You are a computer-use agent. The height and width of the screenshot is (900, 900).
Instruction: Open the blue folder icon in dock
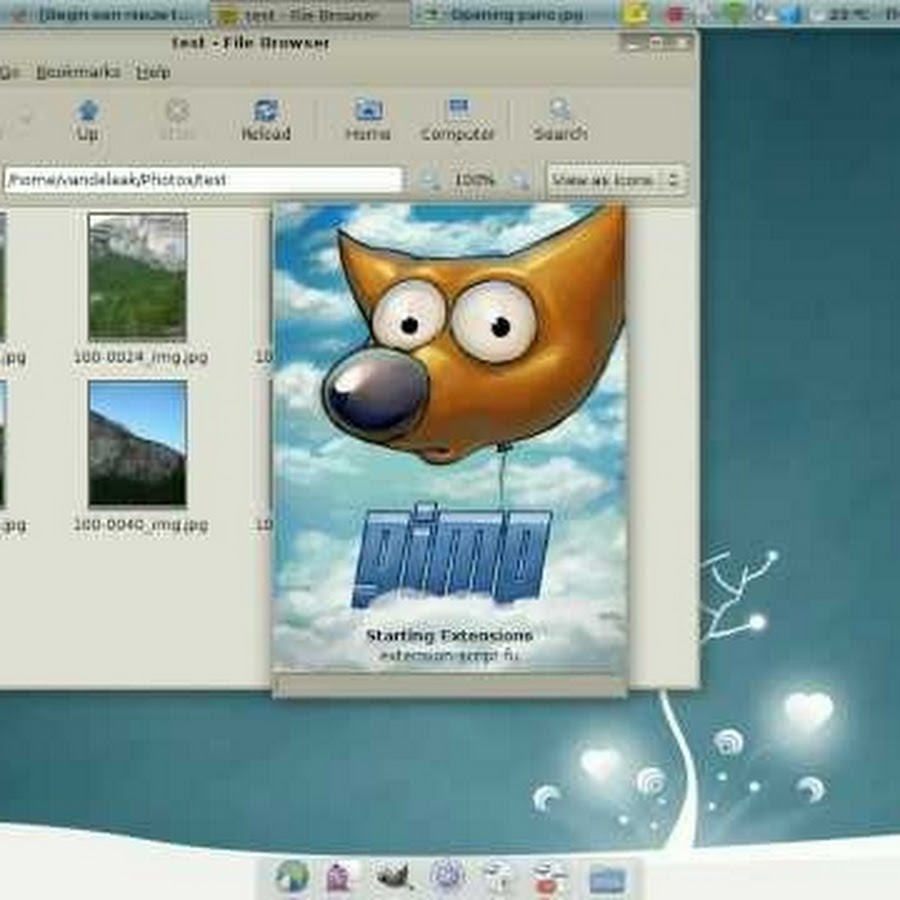(607, 878)
